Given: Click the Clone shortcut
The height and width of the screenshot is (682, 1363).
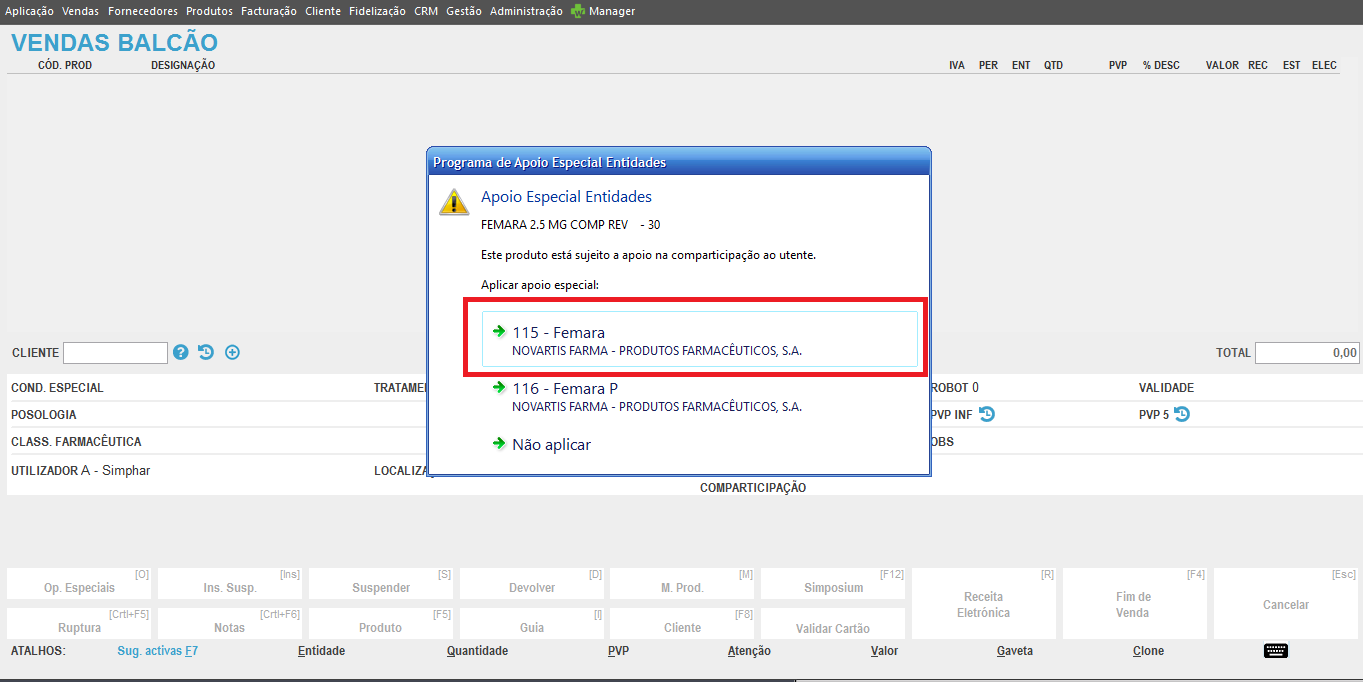Looking at the screenshot, I should (1148, 651).
